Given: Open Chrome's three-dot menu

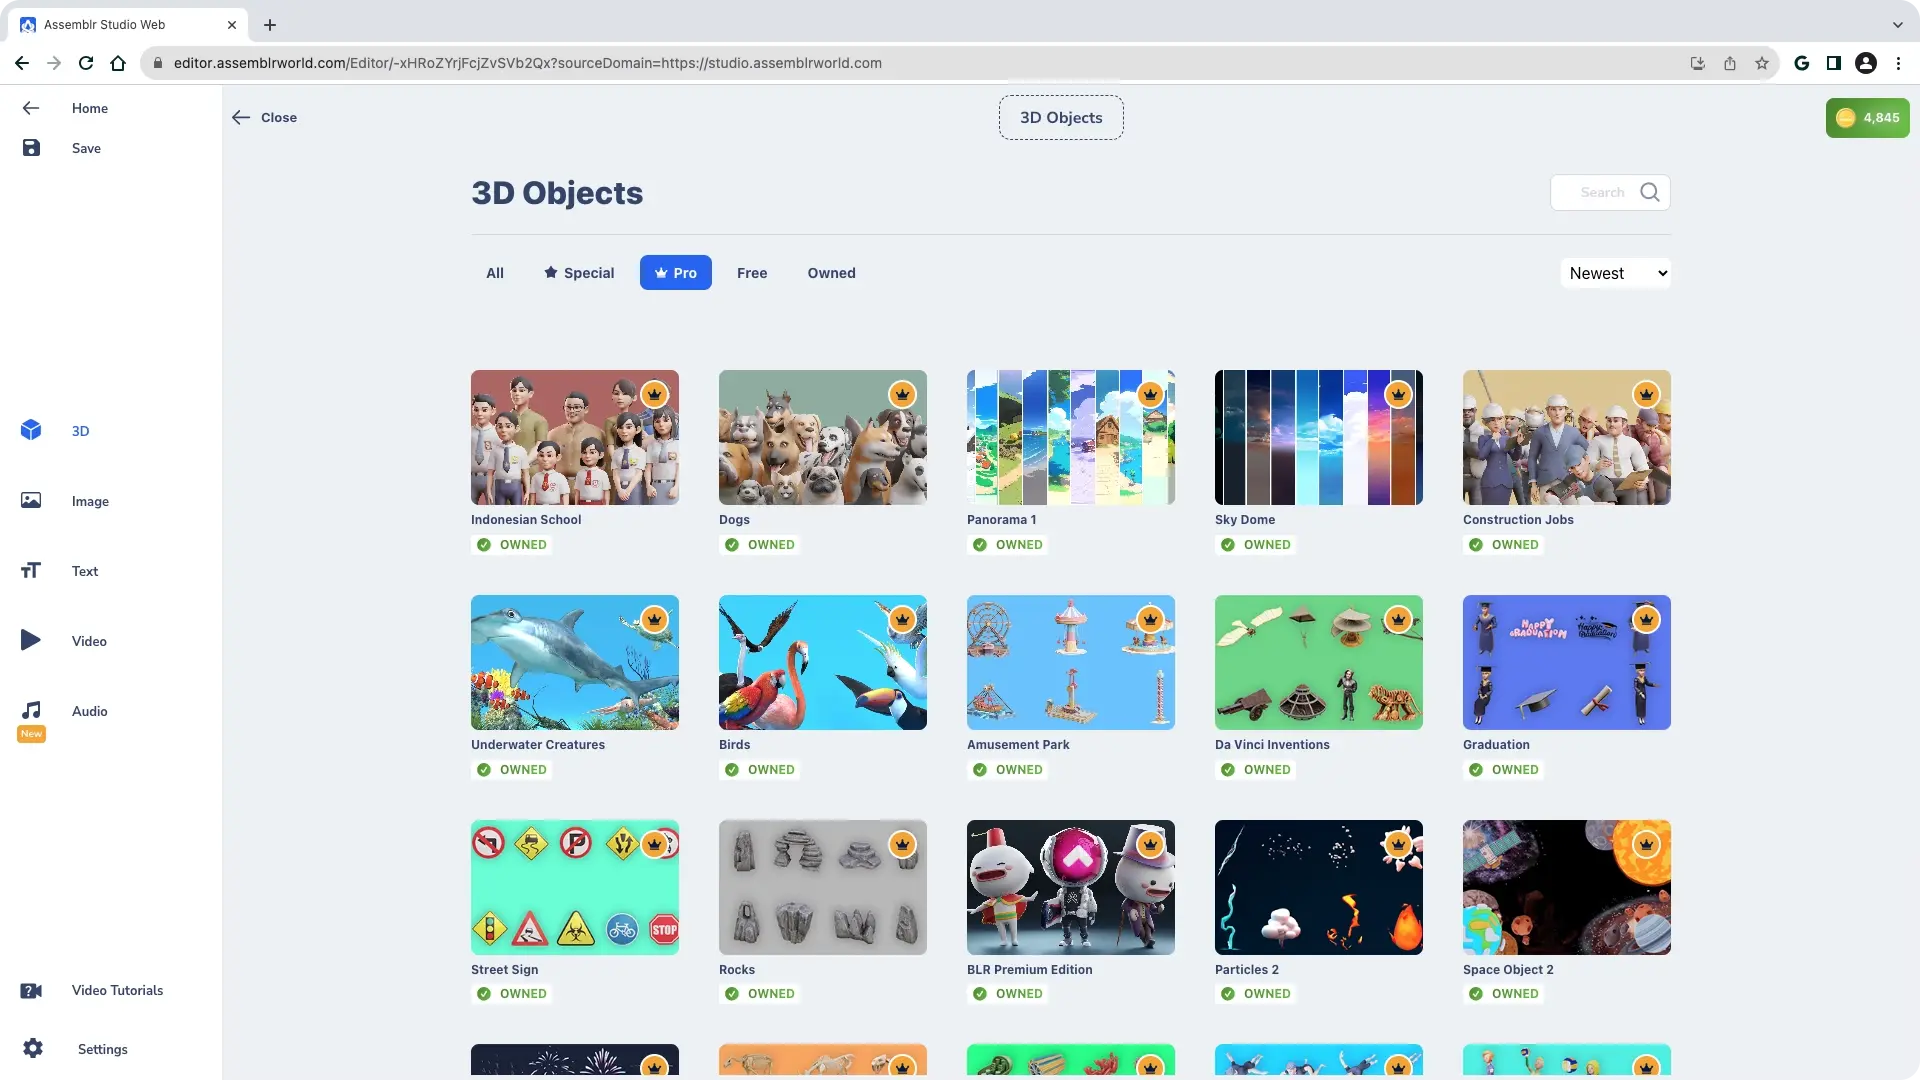Looking at the screenshot, I should [x=1898, y=63].
